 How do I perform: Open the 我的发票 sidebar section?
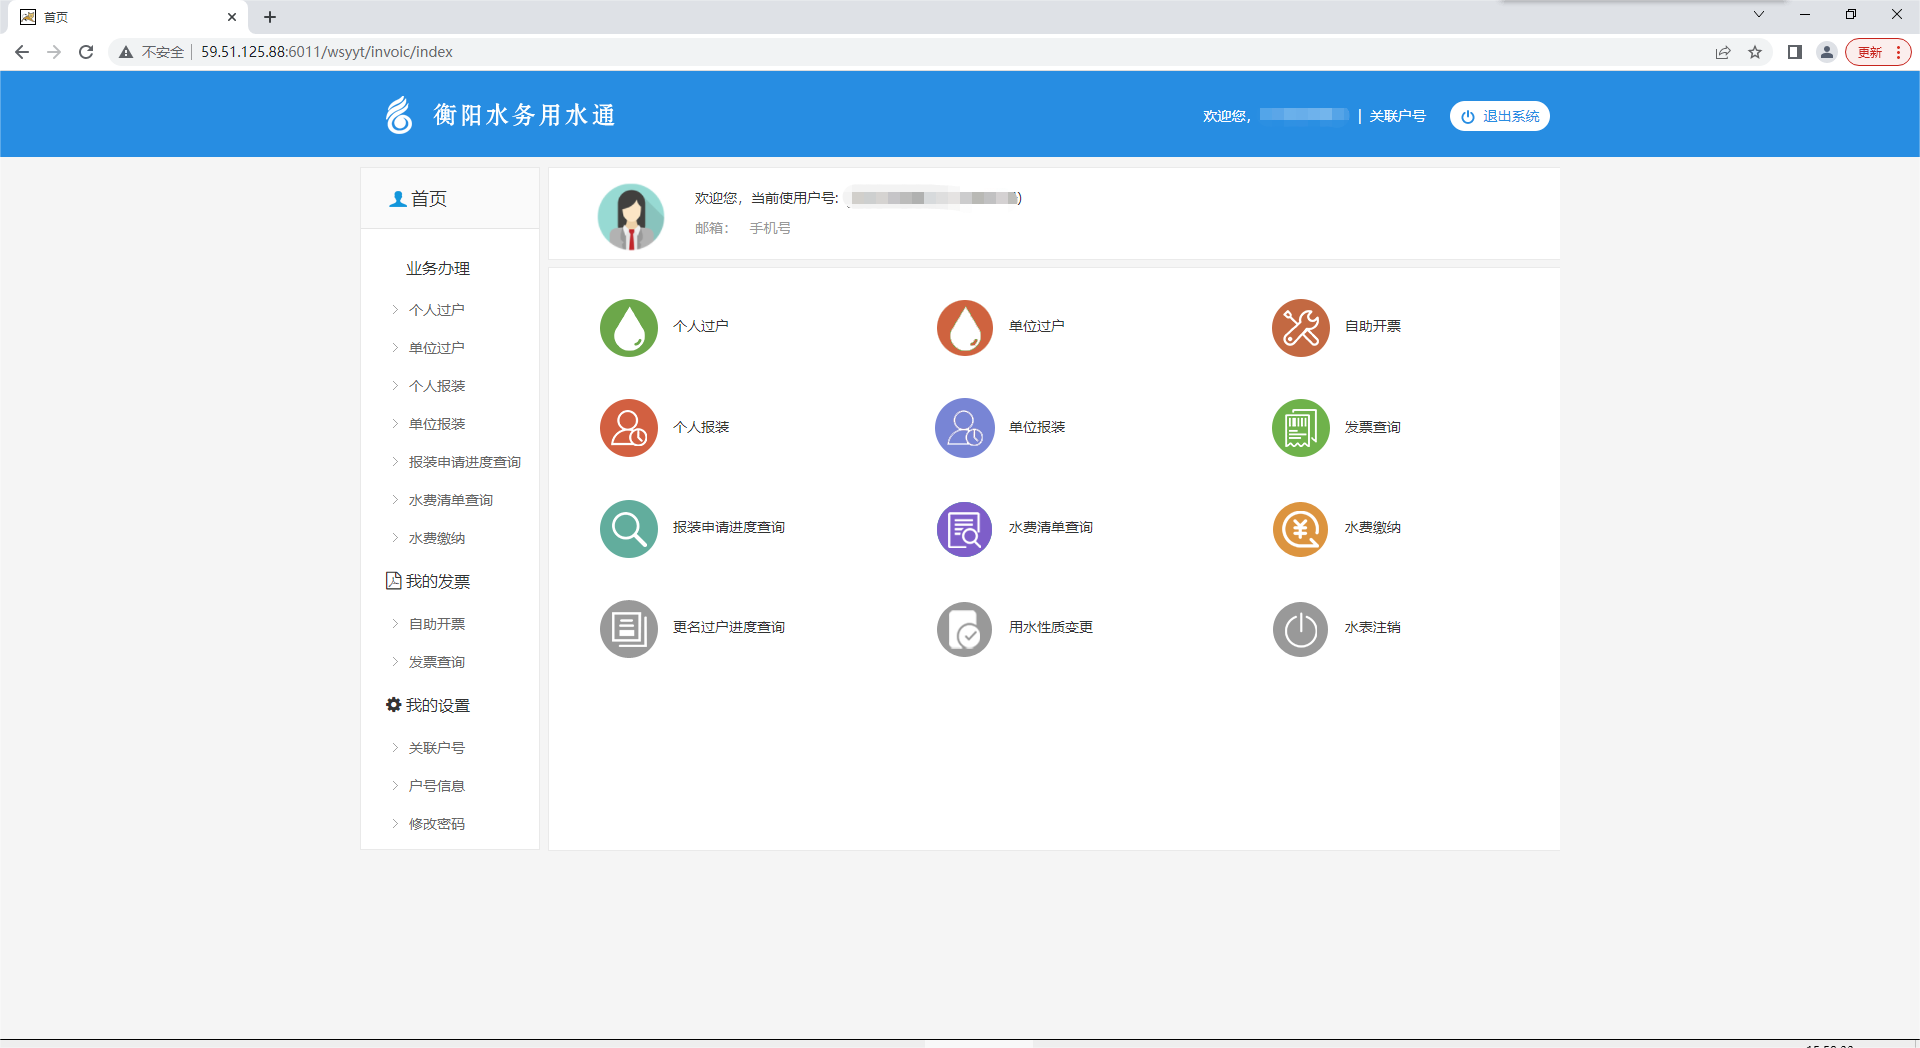437,582
